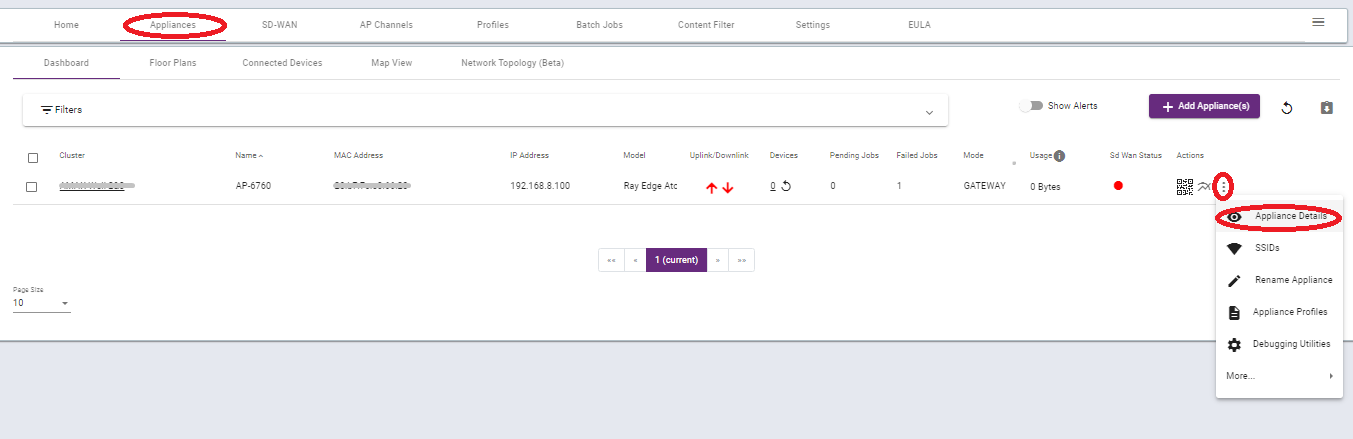Click the Add Appliance(s) button

[1204, 106]
